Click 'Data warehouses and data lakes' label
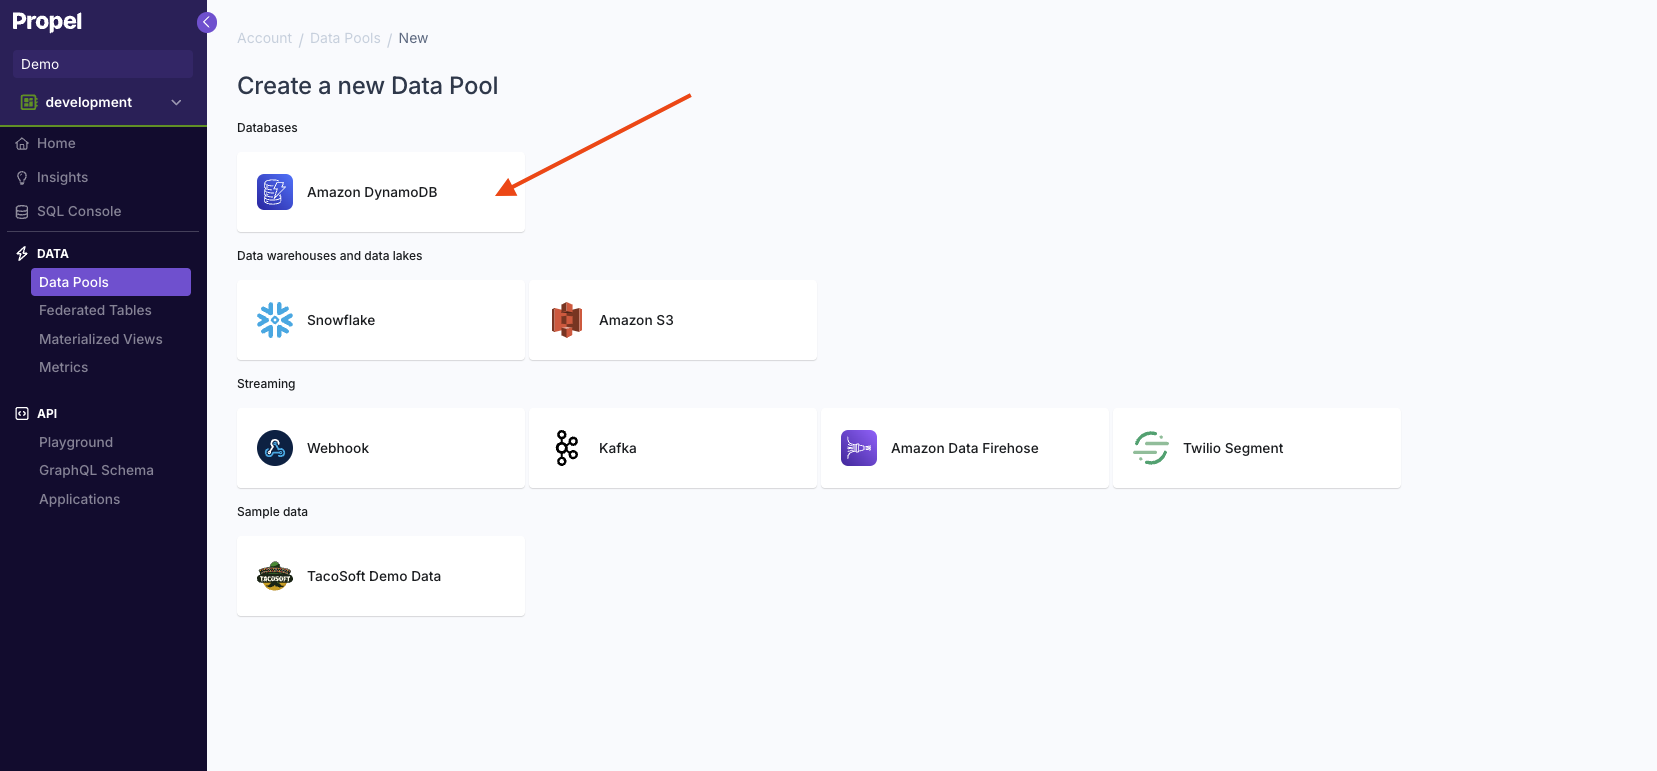This screenshot has width=1657, height=771. click(x=329, y=256)
